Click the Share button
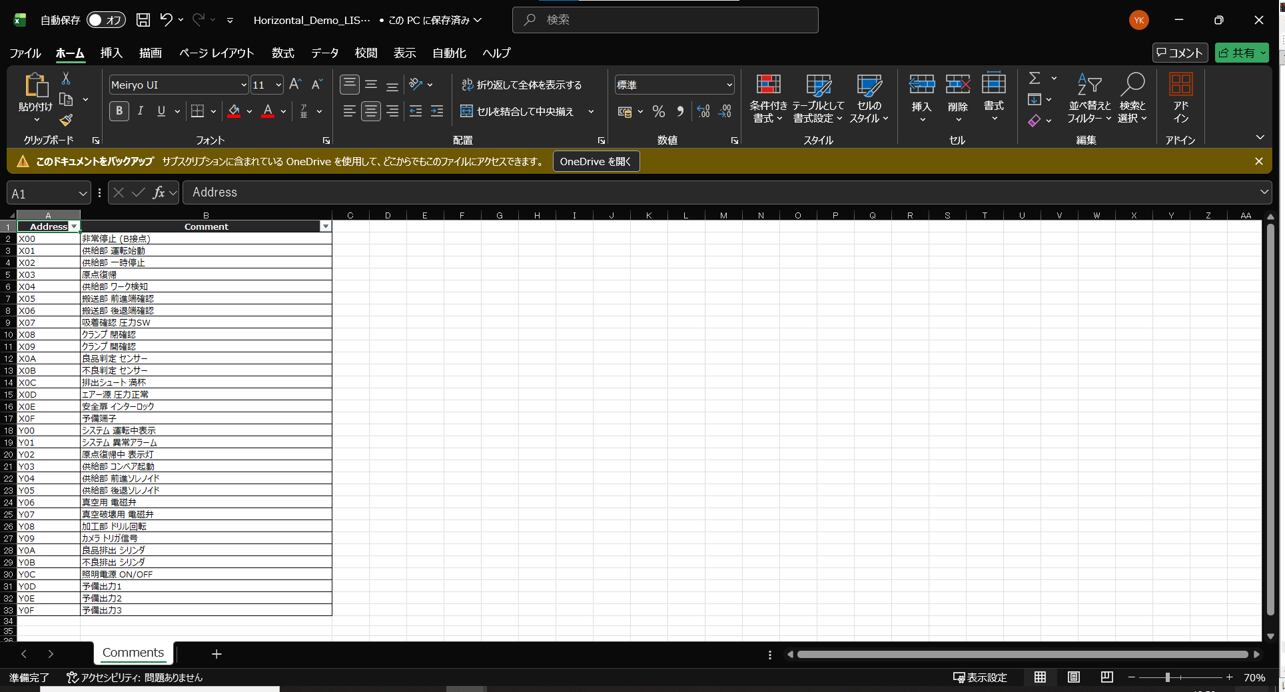Image resolution: width=1285 pixels, height=692 pixels. click(1241, 53)
